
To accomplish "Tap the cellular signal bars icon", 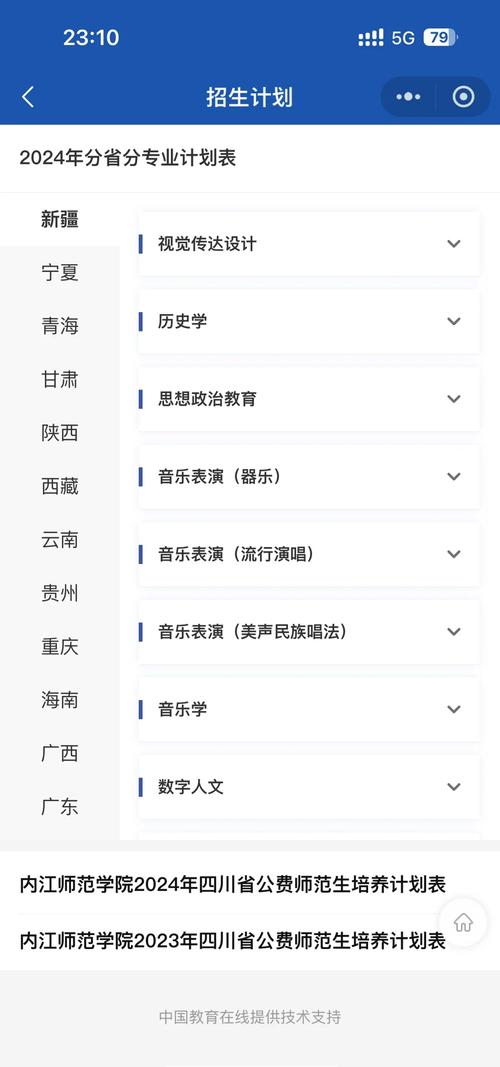I will (x=371, y=37).
